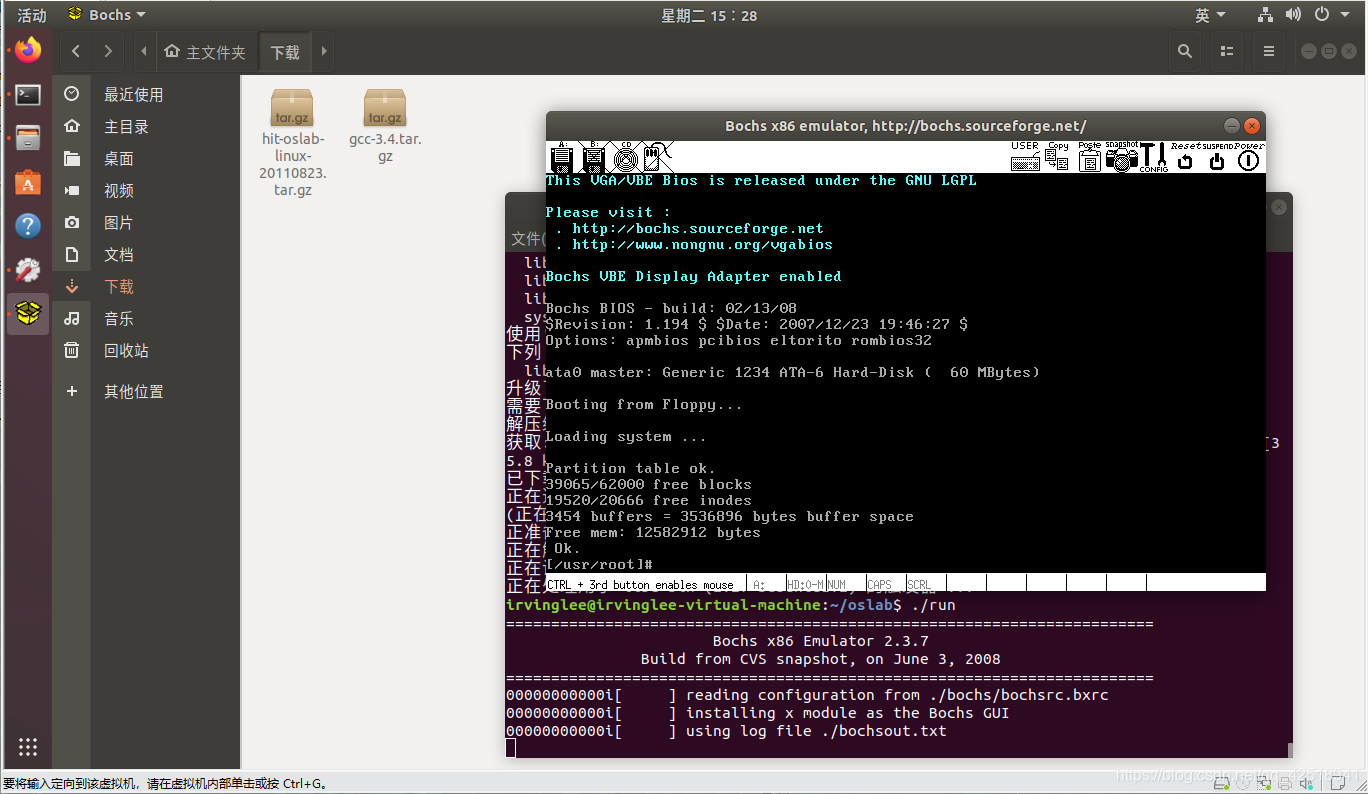Expand the system power menu arrow
Screen dimensions: 1368x794
point(1347,15)
